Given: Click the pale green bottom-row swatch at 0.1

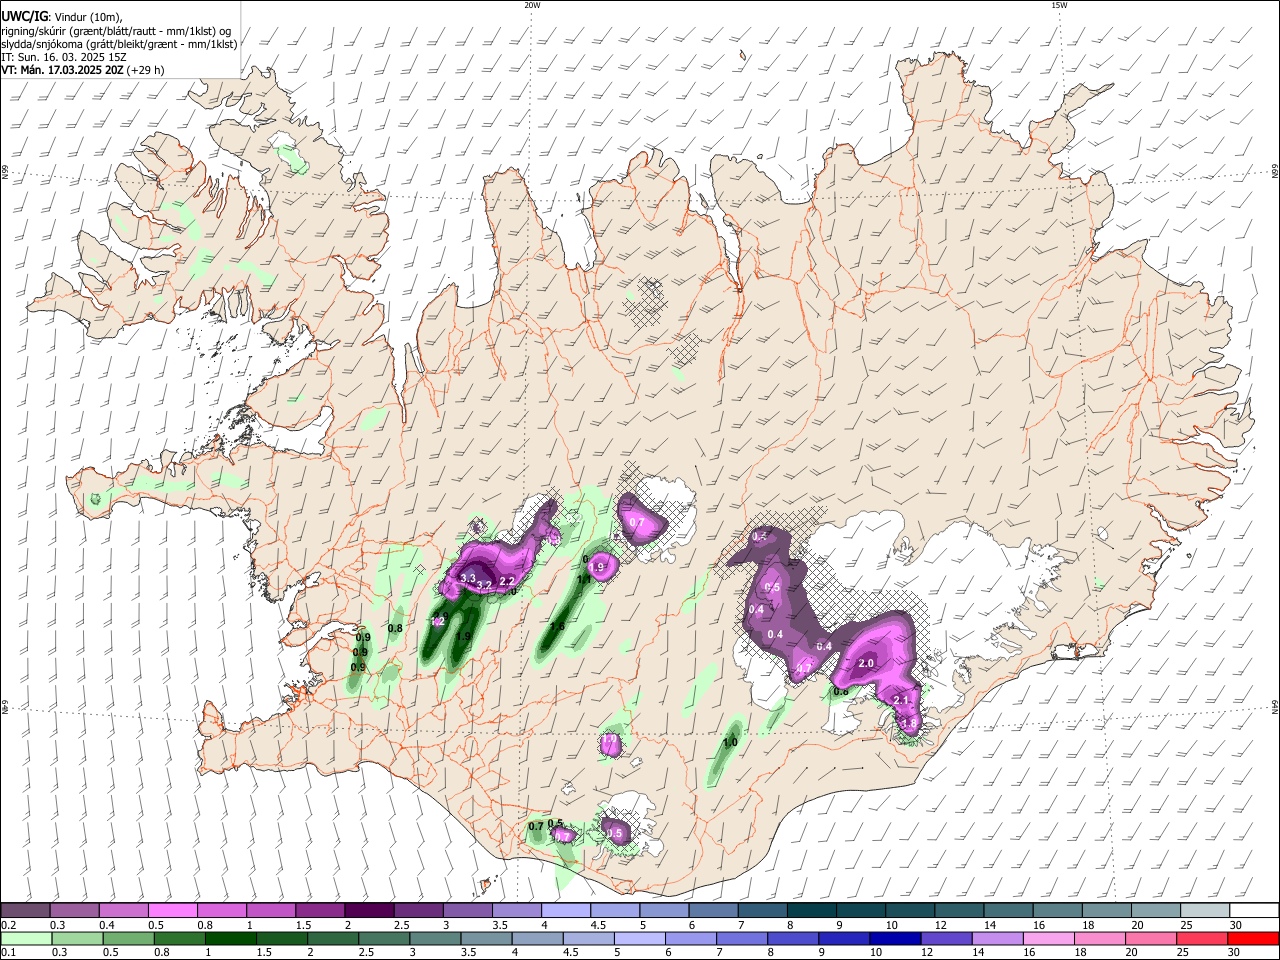Looking at the screenshot, I should click(25, 938).
